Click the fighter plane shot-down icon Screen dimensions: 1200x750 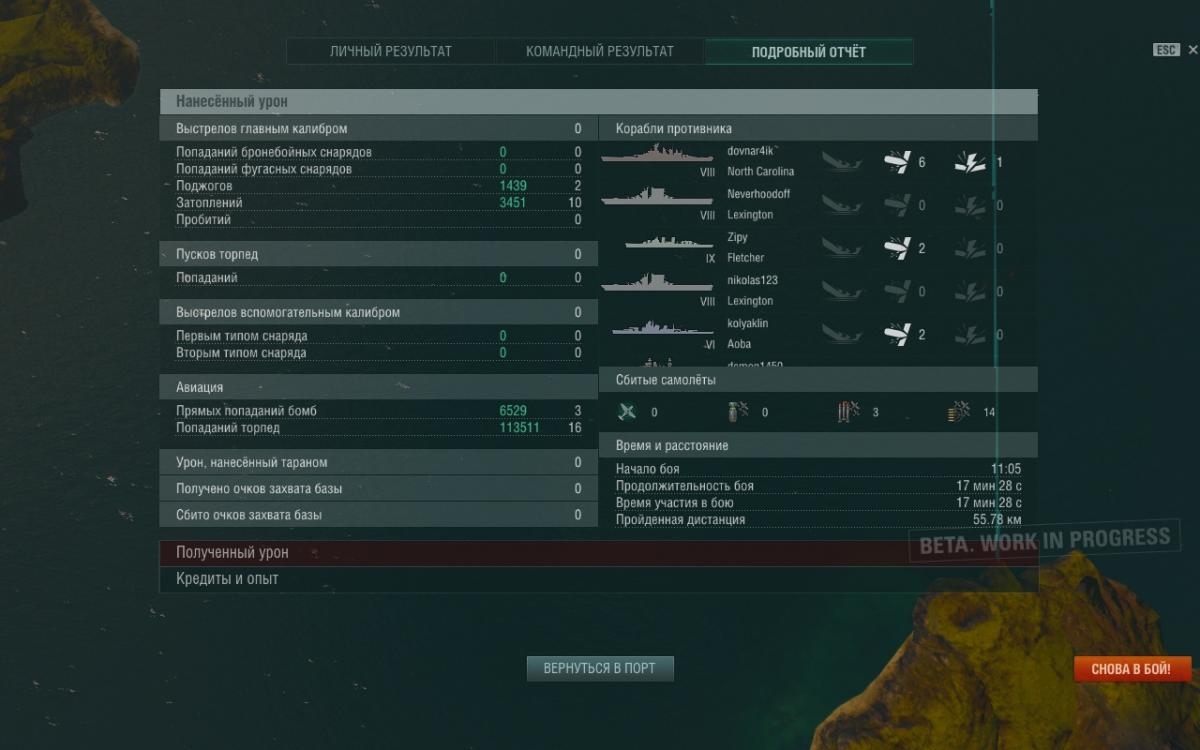point(627,412)
